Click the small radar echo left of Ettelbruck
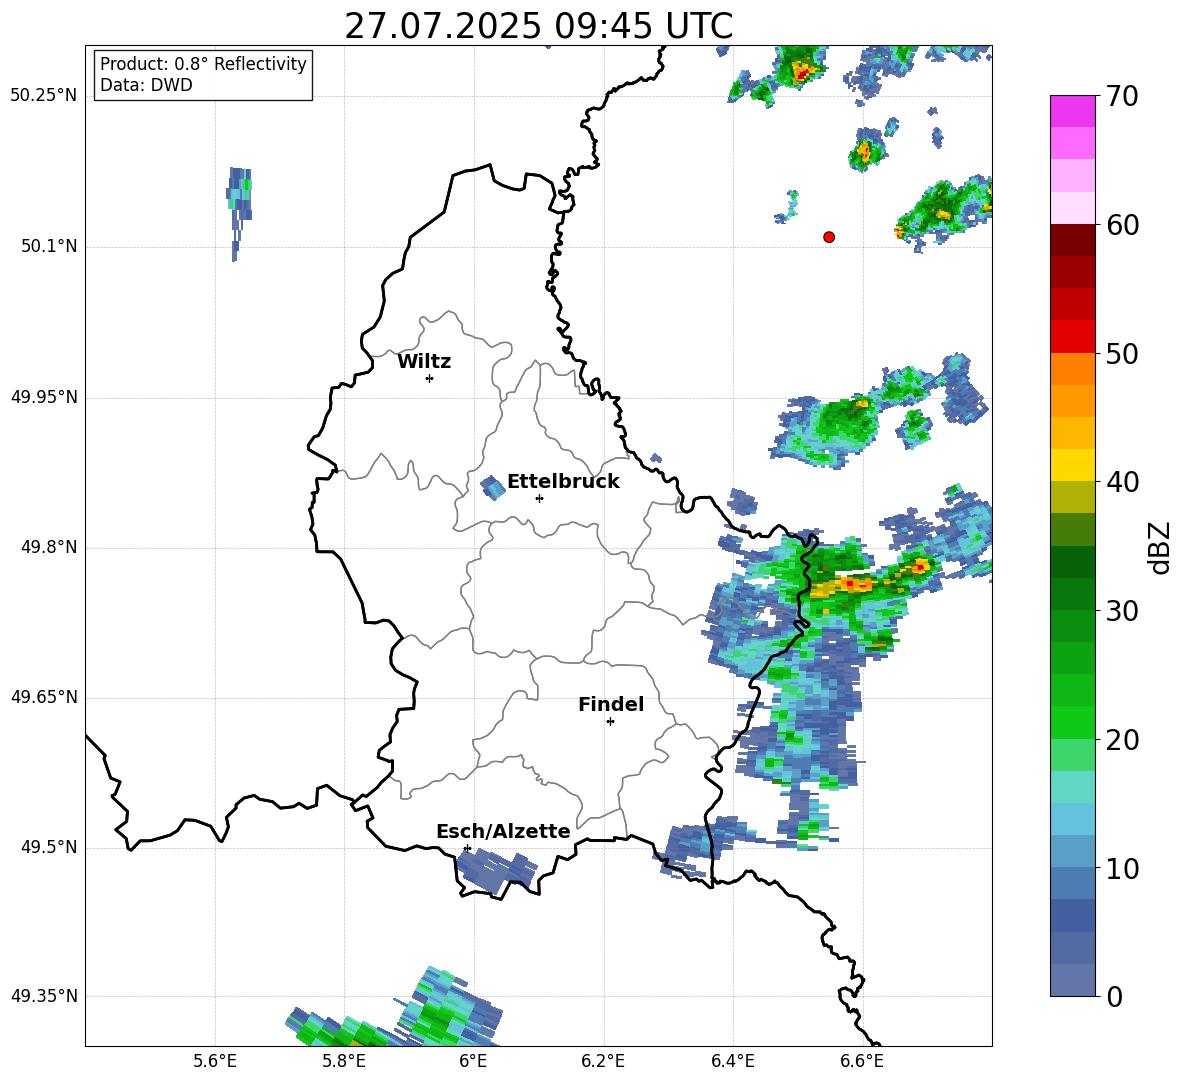The image size is (1184, 1081). click(493, 488)
